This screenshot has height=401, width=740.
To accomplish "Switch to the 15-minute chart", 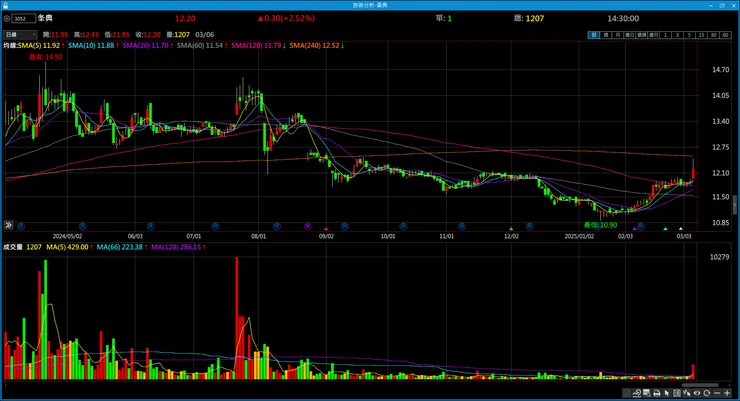I will click(x=701, y=35).
